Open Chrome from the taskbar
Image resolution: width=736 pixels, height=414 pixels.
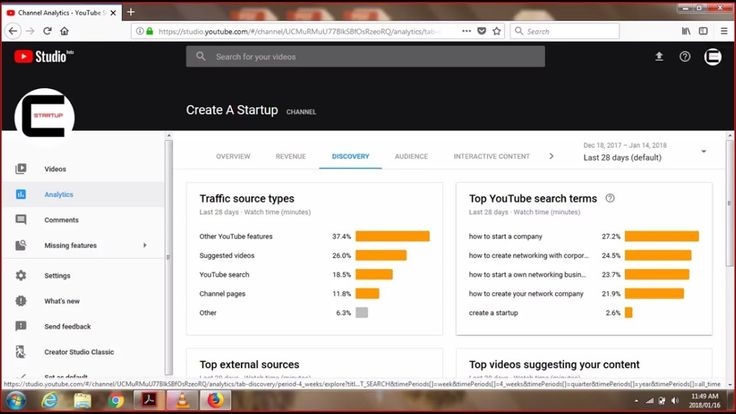[115, 401]
